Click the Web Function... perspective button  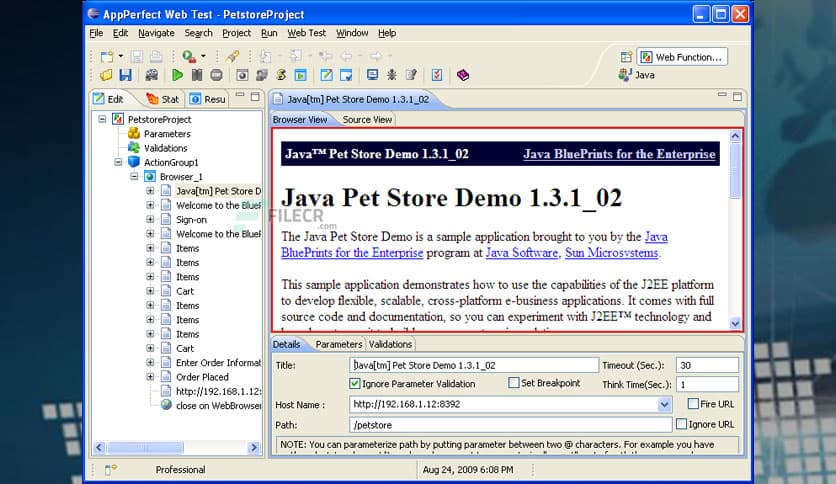682,57
